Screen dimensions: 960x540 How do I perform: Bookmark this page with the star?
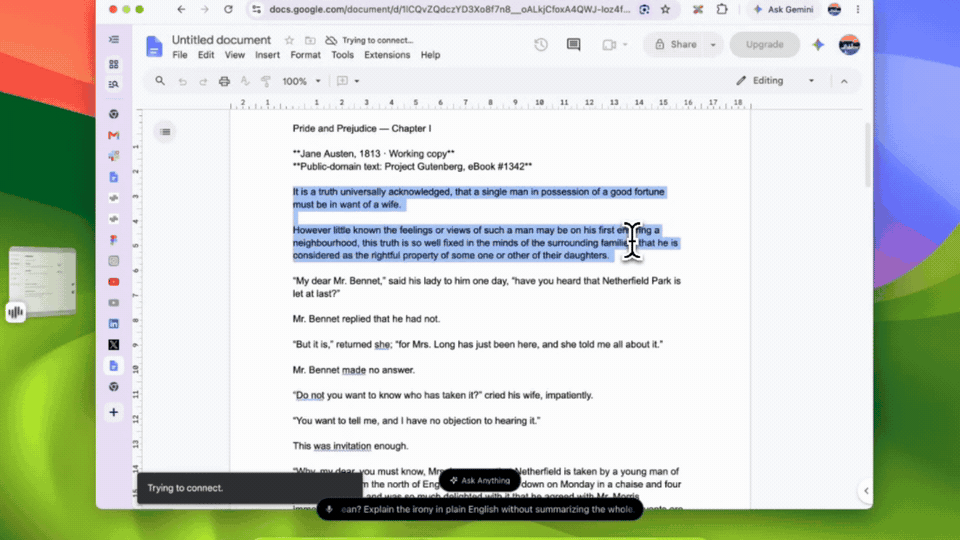[666, 9]
